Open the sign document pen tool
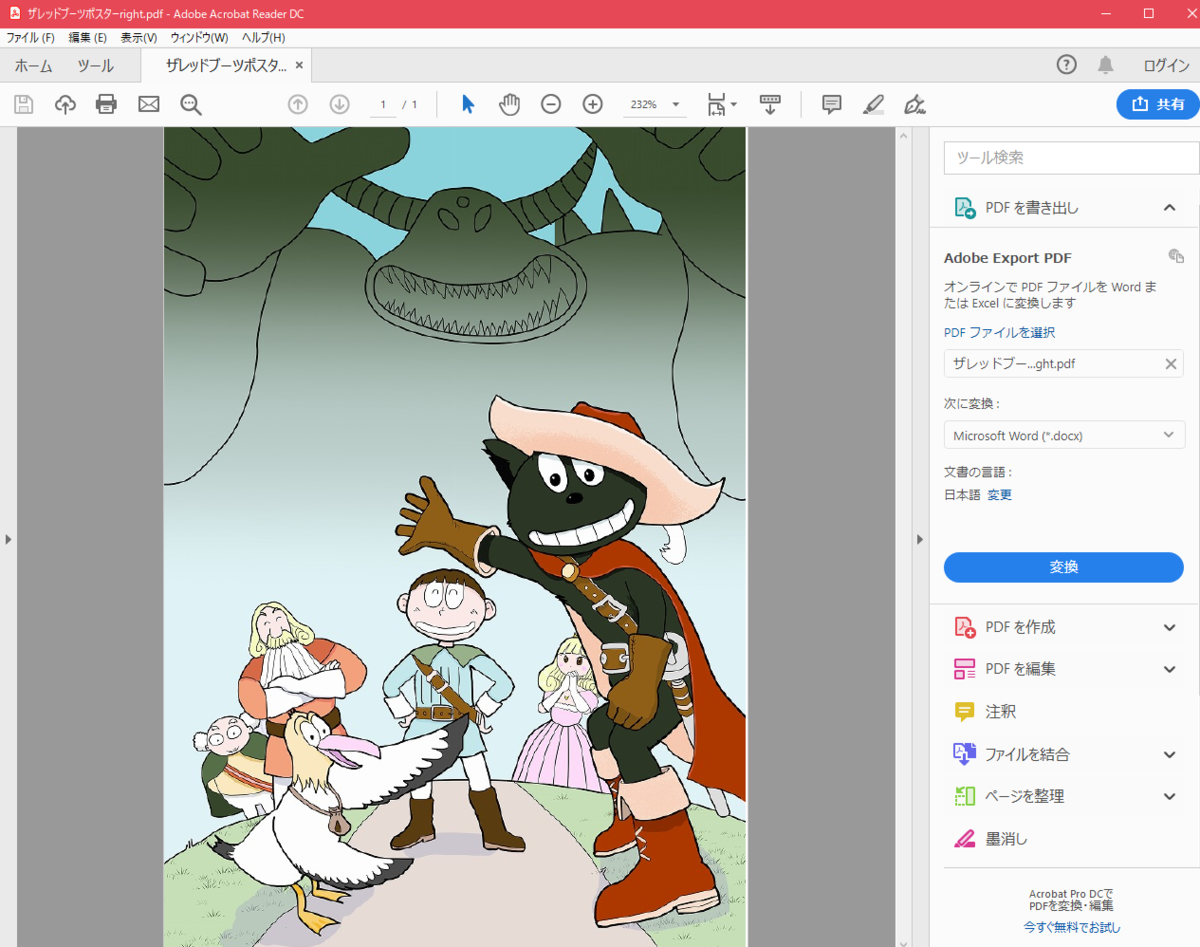Viewport: 1200px width, 947px height. (914, 104)
